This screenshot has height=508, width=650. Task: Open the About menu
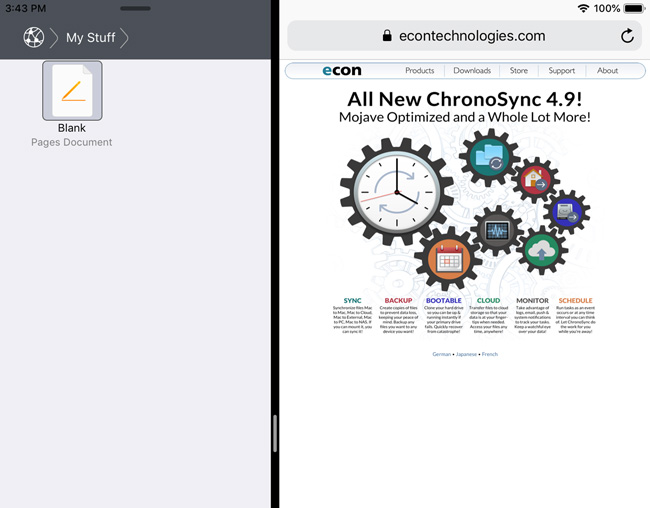tap(608, 71)
